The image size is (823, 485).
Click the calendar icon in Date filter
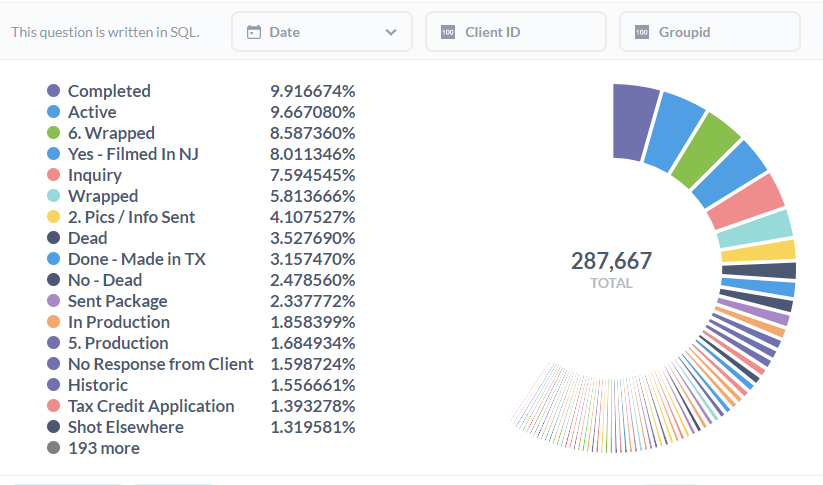[x=254, y=32]
